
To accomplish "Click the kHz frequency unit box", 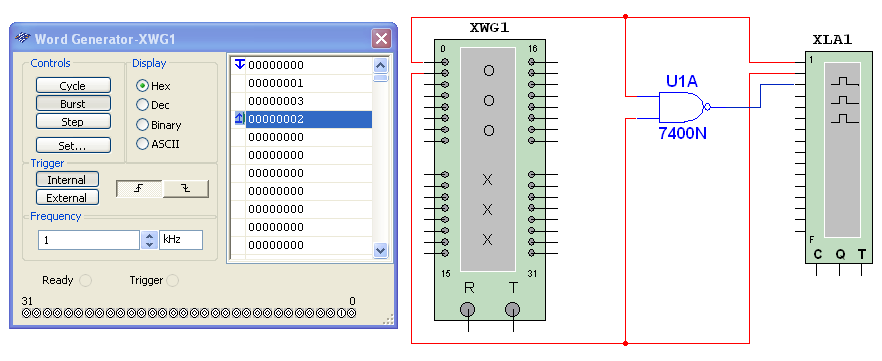I will (x=181, y=240).
